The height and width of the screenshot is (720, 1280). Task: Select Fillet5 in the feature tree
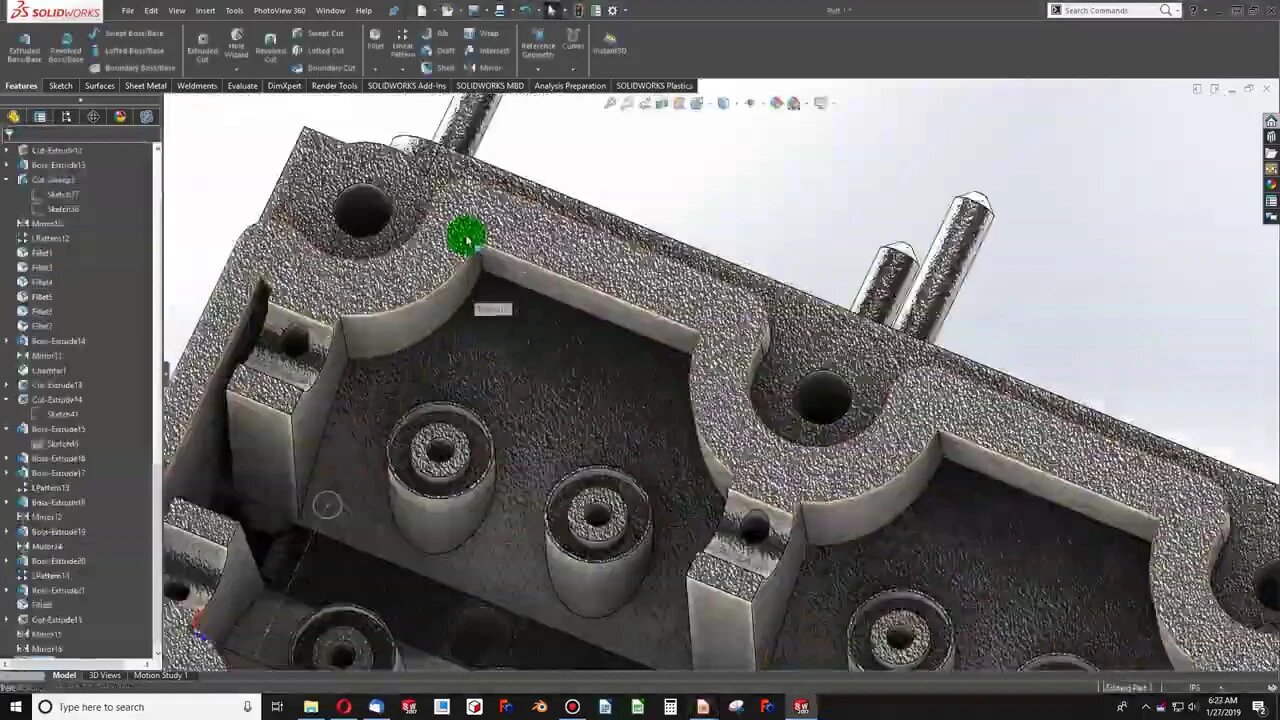click(41, 297)
